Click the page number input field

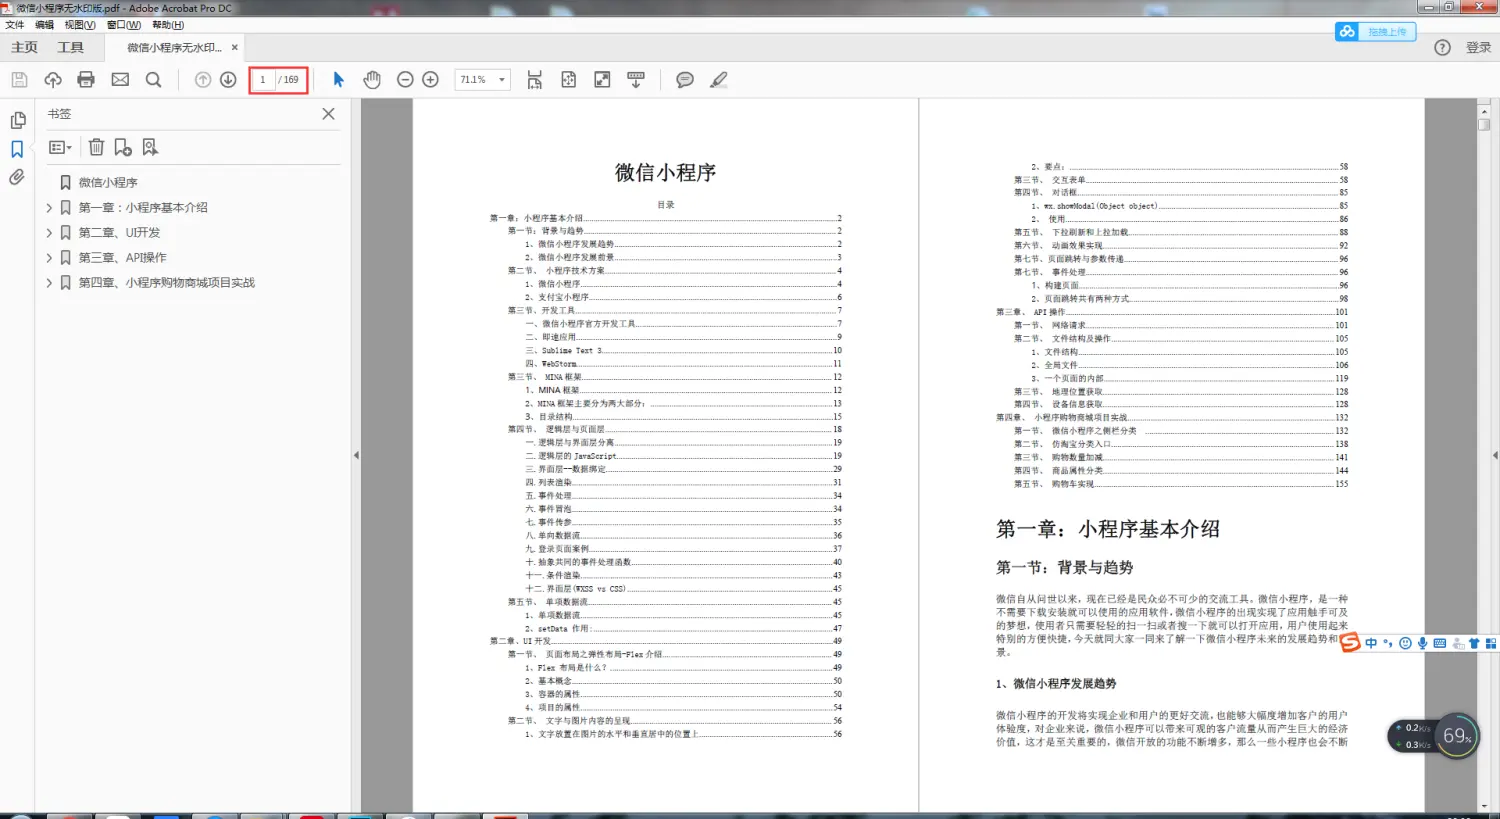[263, 80]
